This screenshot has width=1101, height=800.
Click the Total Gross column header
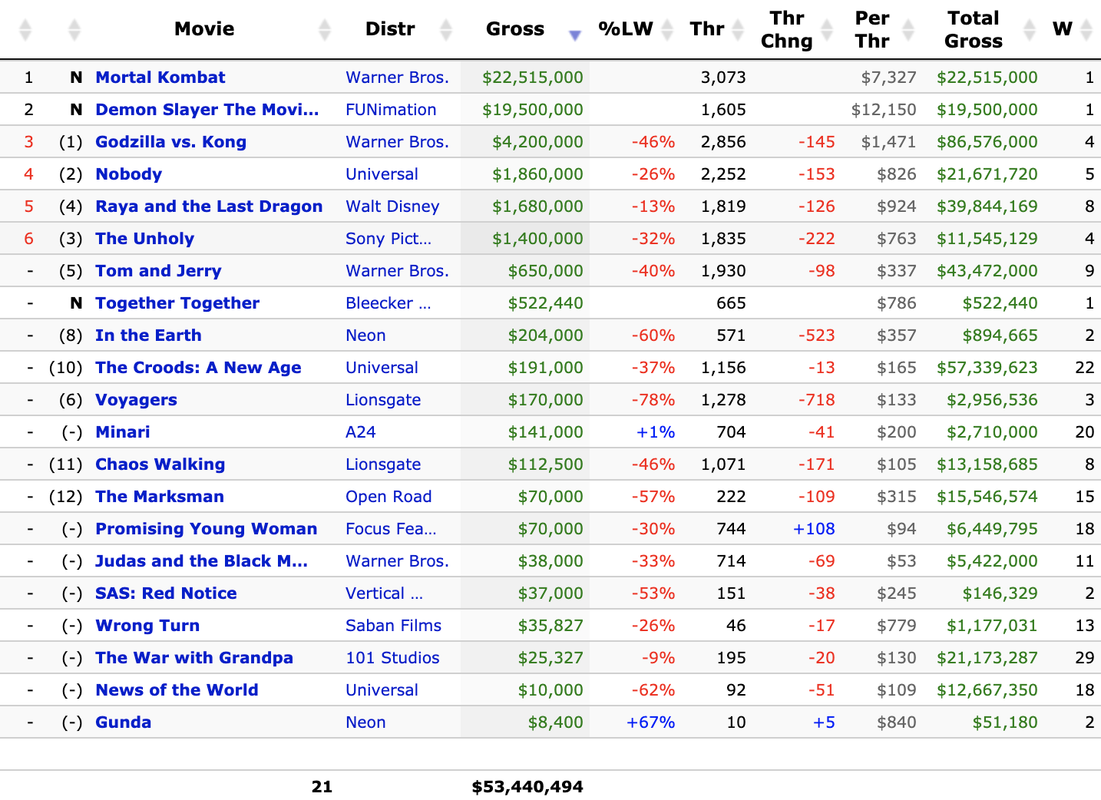[x=973, y=29]
